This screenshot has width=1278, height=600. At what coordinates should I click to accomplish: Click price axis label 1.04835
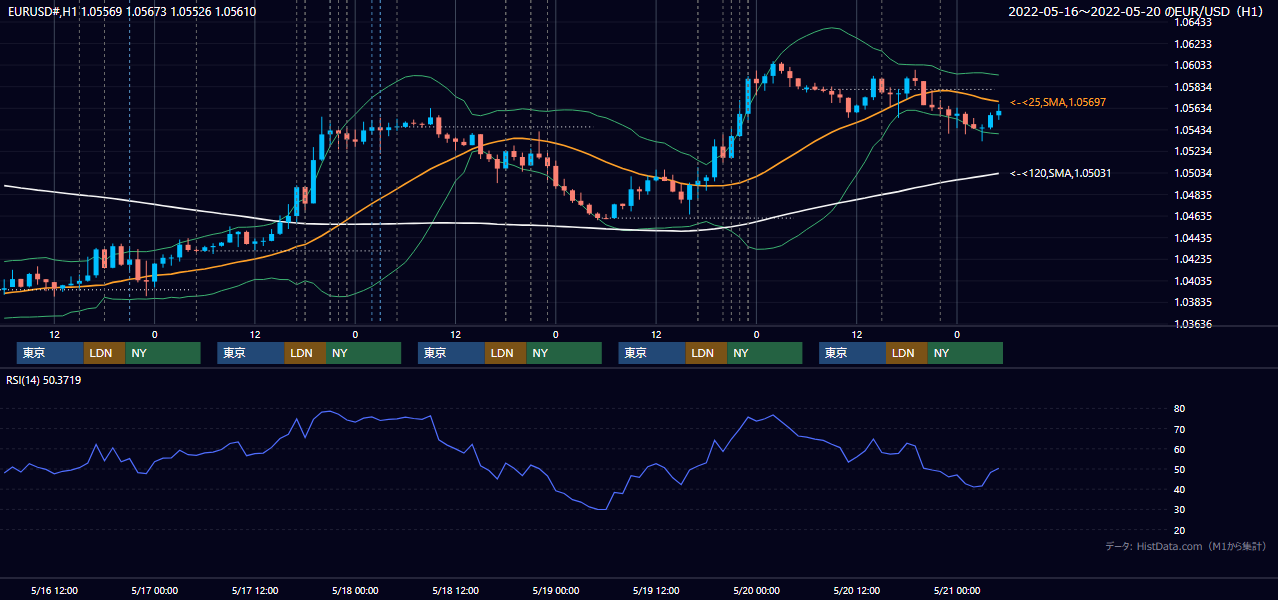[1192, 194]
